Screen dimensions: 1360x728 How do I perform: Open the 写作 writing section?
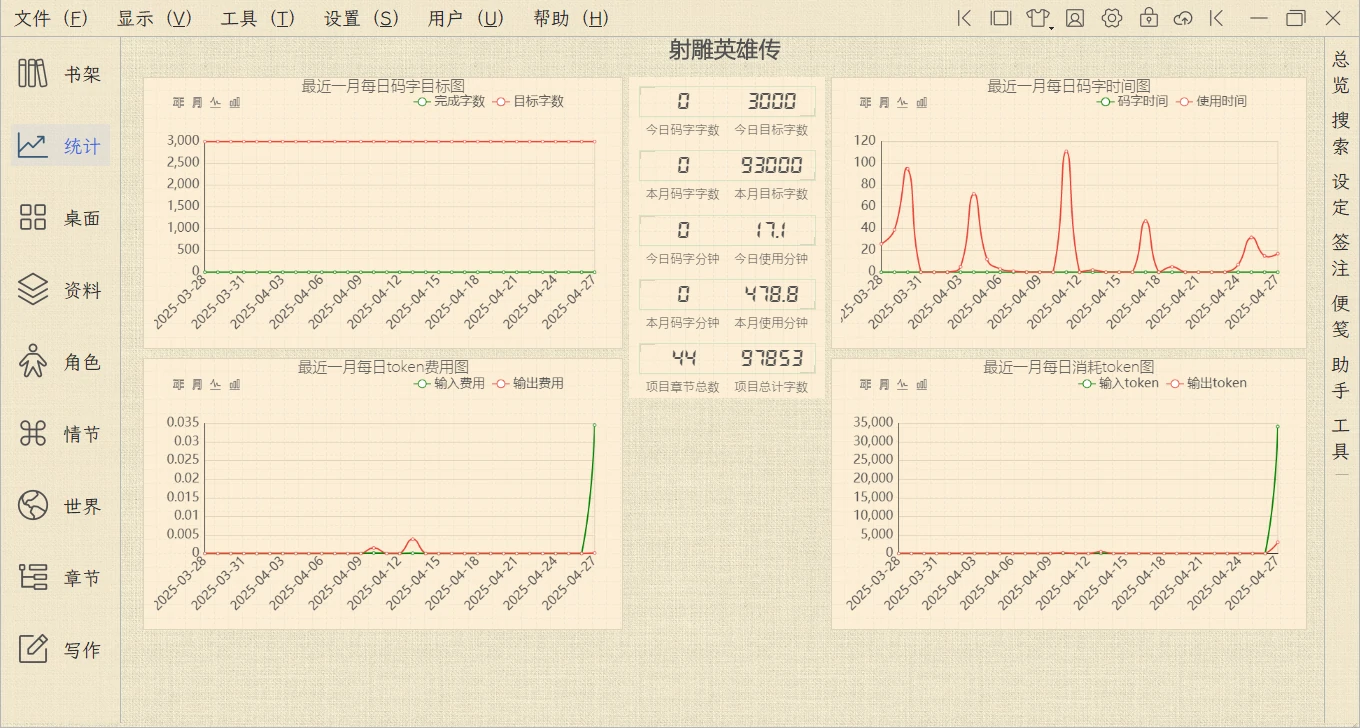click(60, 649)
